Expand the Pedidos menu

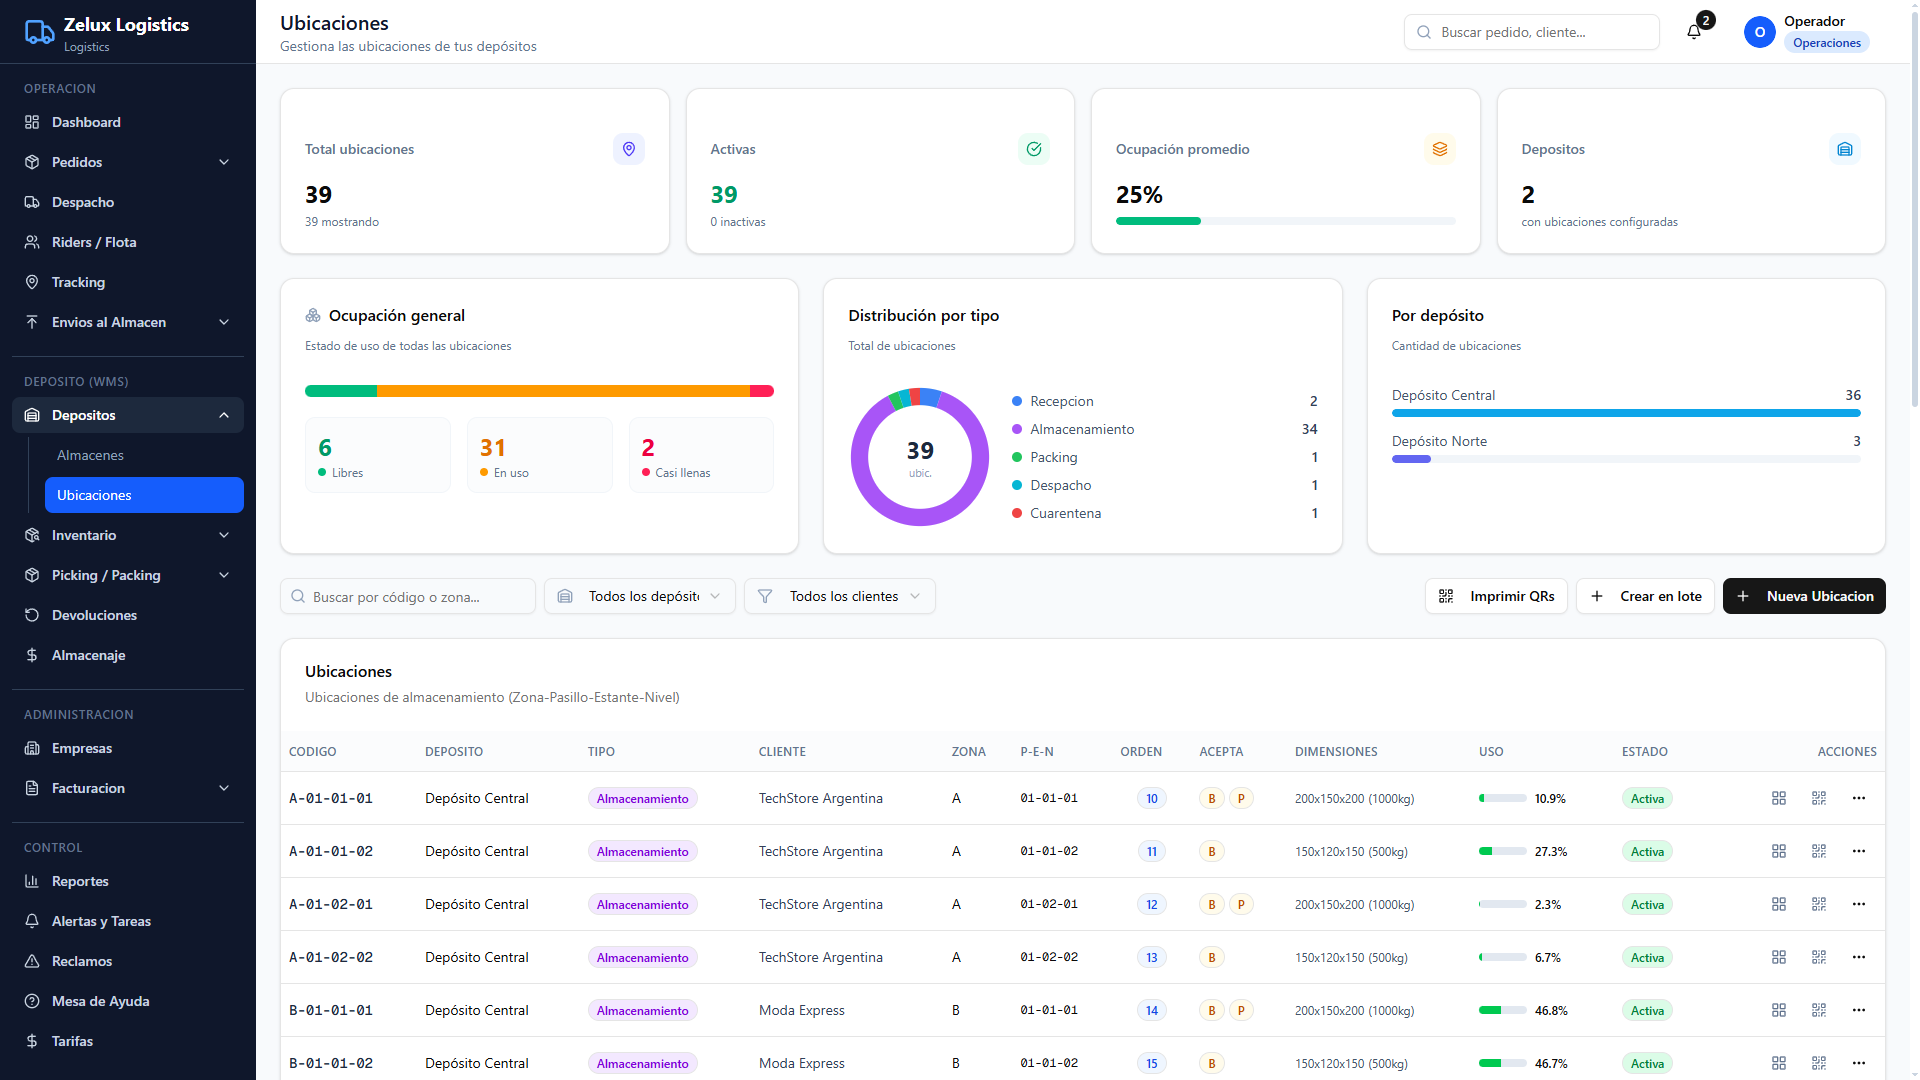point(128,162)
